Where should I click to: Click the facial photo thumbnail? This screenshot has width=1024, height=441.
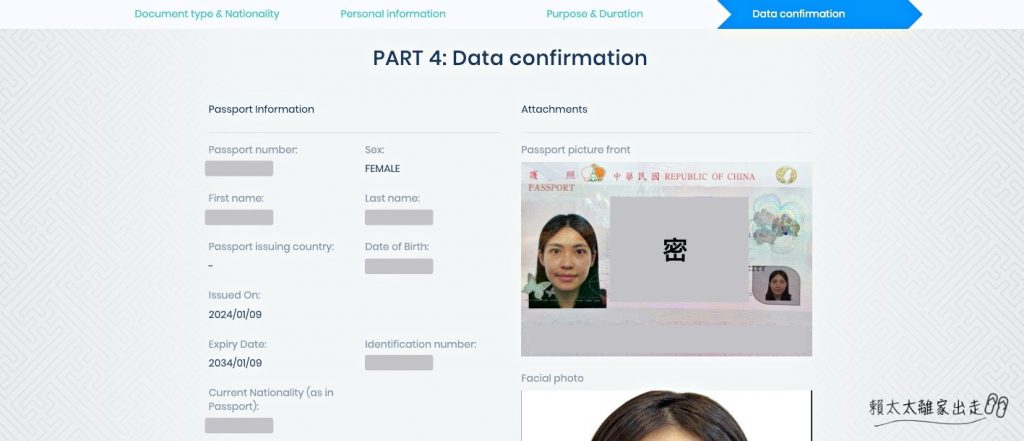(666, 416)
